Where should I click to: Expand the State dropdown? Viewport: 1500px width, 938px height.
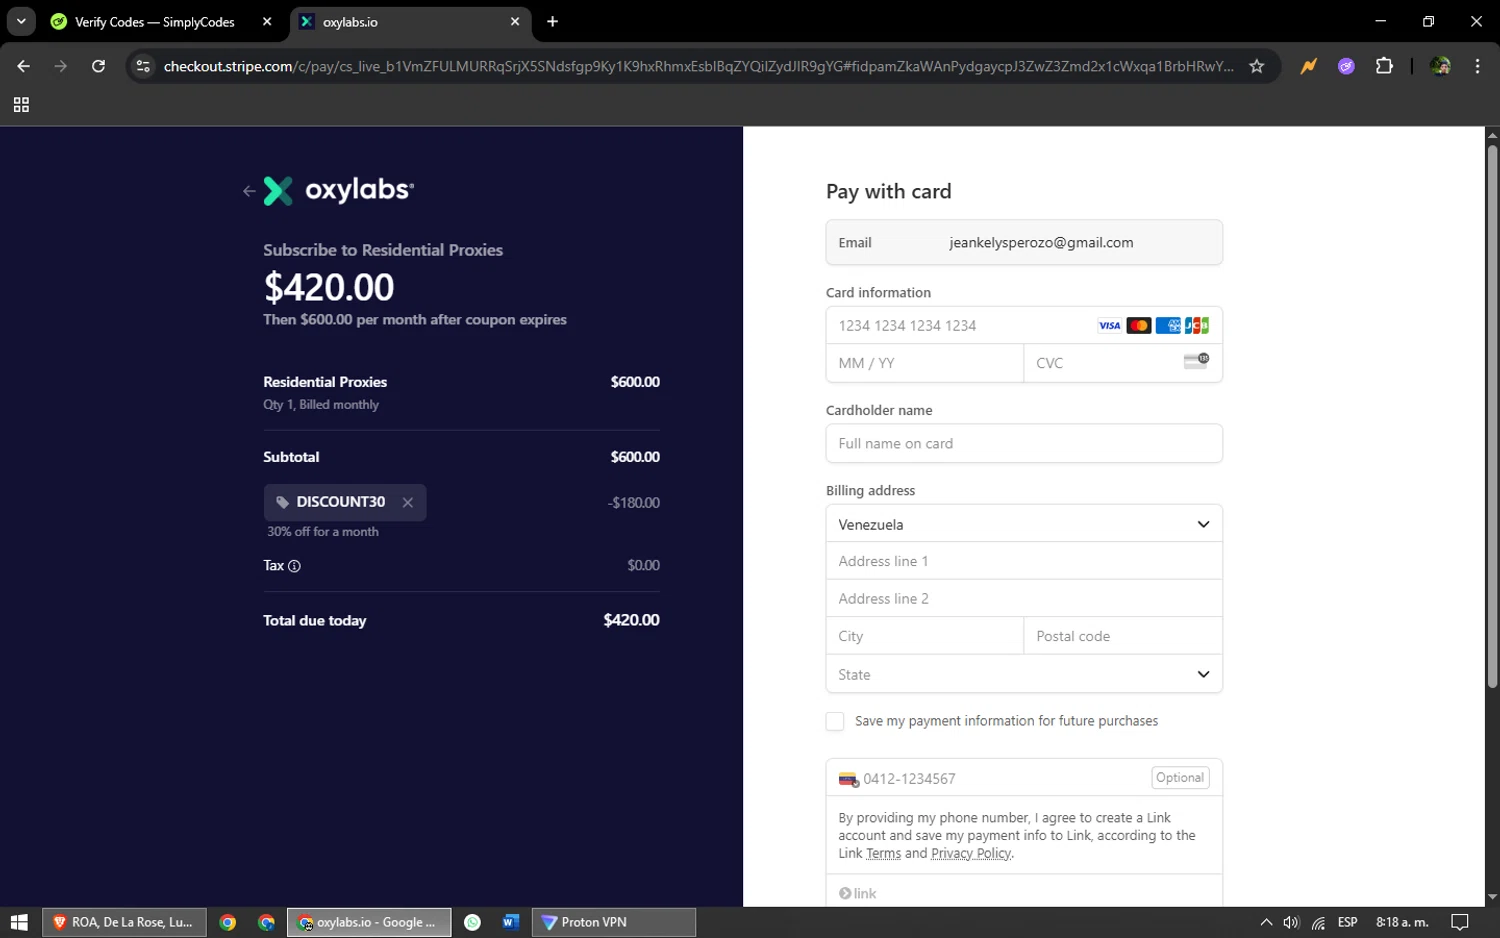[1024, 674]
